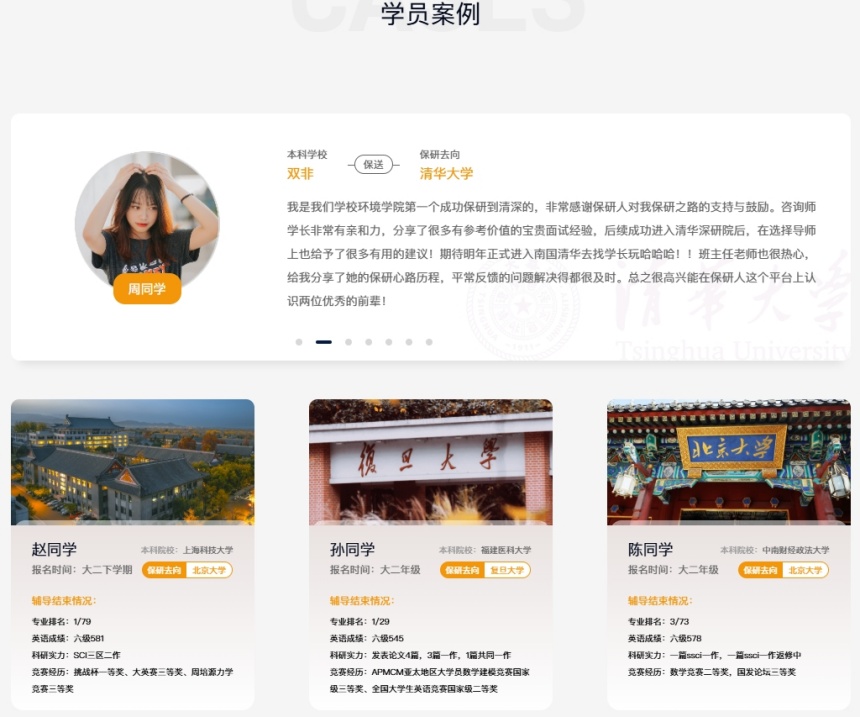
Task: Click 报名时间: 大二下学期 on 赵同学 card
Action: [82, 570]
